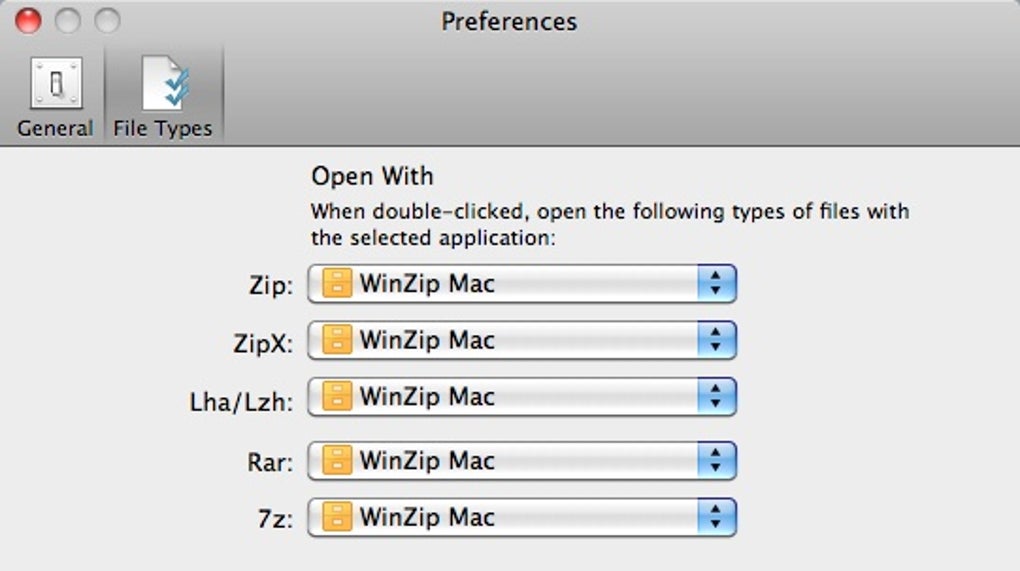This screenshot has height=571, width=1020.
Task: Zoom the Preferences window
Action: point(106,20)
